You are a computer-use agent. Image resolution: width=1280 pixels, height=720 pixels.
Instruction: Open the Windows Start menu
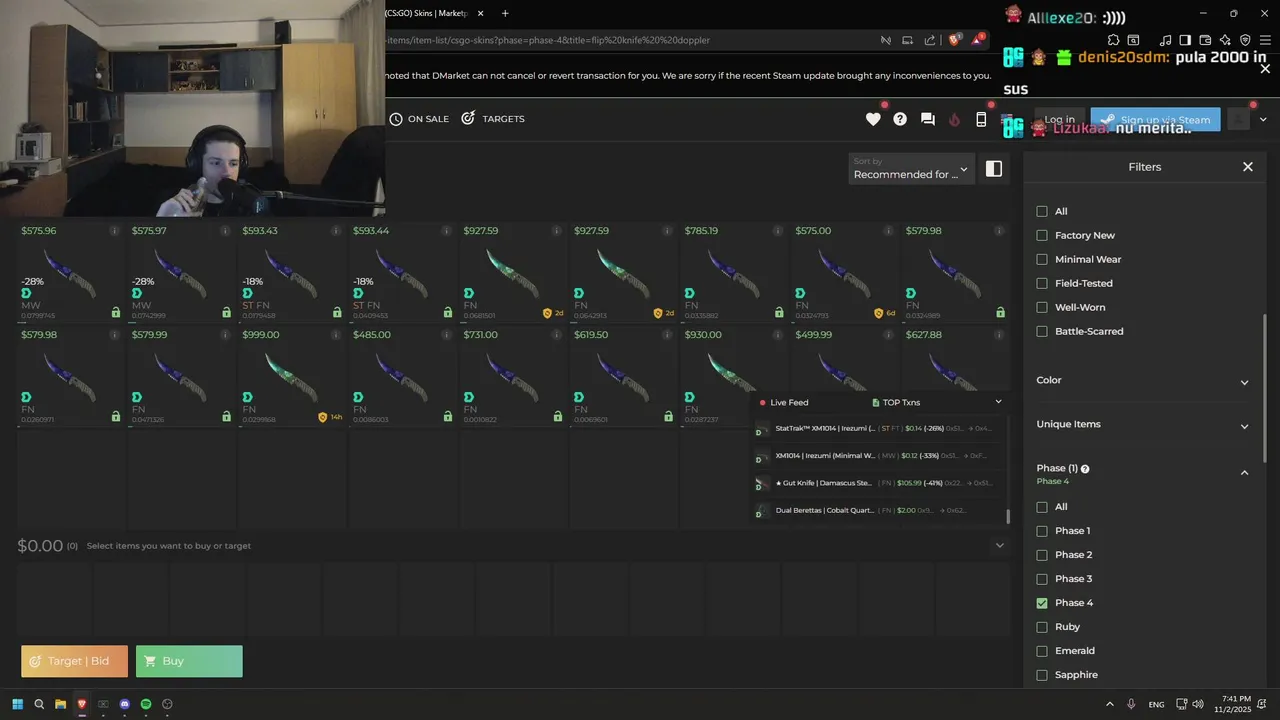(18, 704)
